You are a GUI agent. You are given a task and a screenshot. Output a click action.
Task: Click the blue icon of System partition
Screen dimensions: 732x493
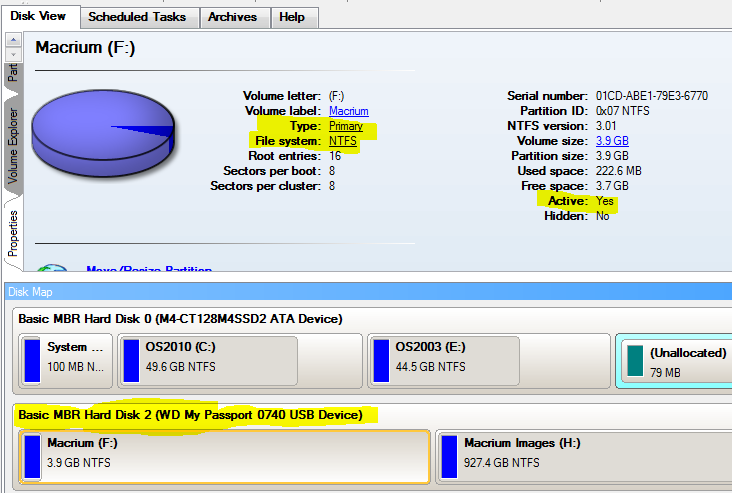tap(32, 361)
